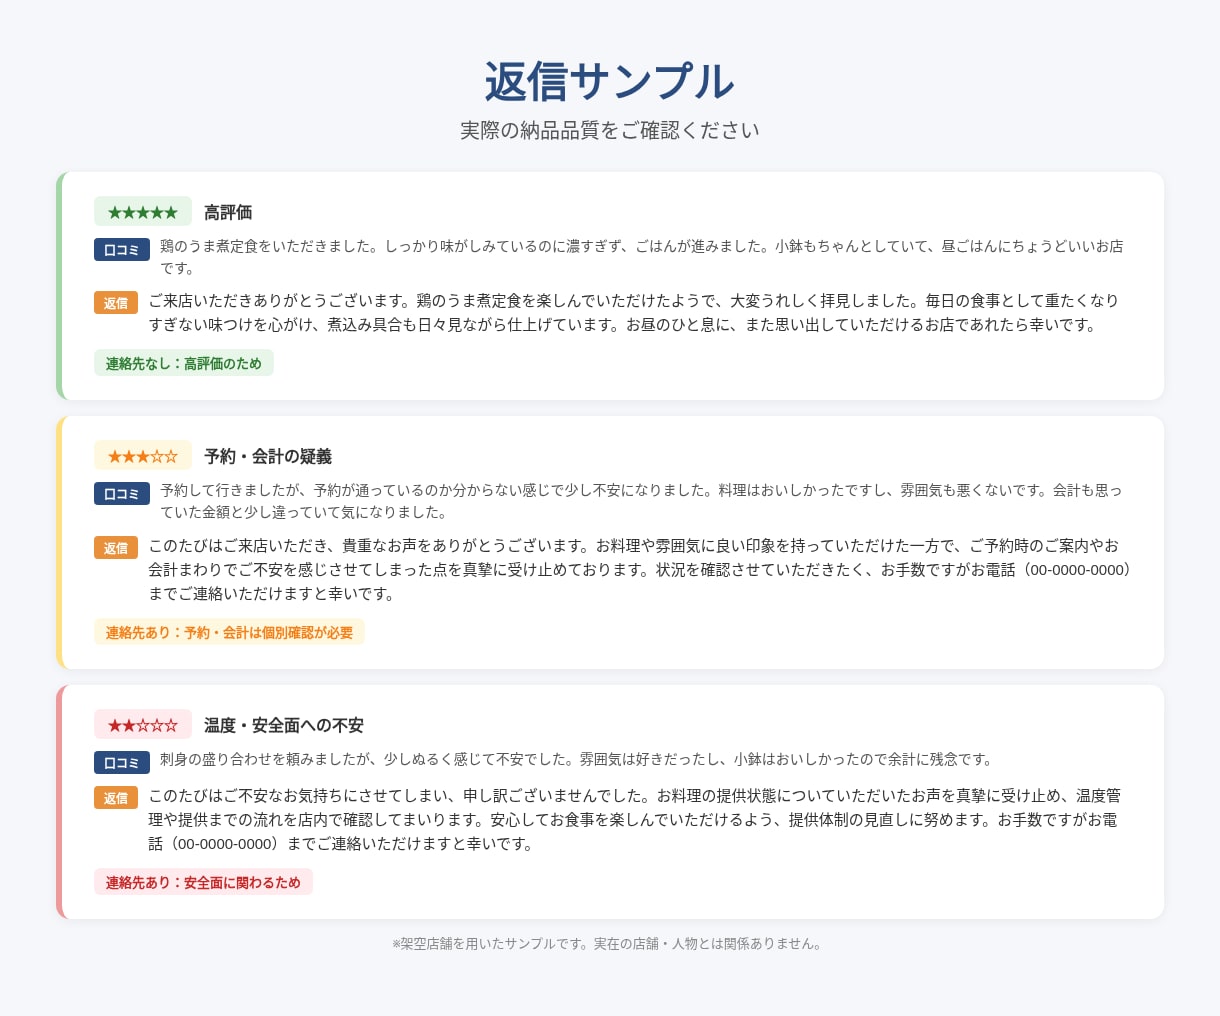Click the 返信 badge in 高評価 card
The width and height of the screenshot is (1220, 1016).
coord(116,303)
